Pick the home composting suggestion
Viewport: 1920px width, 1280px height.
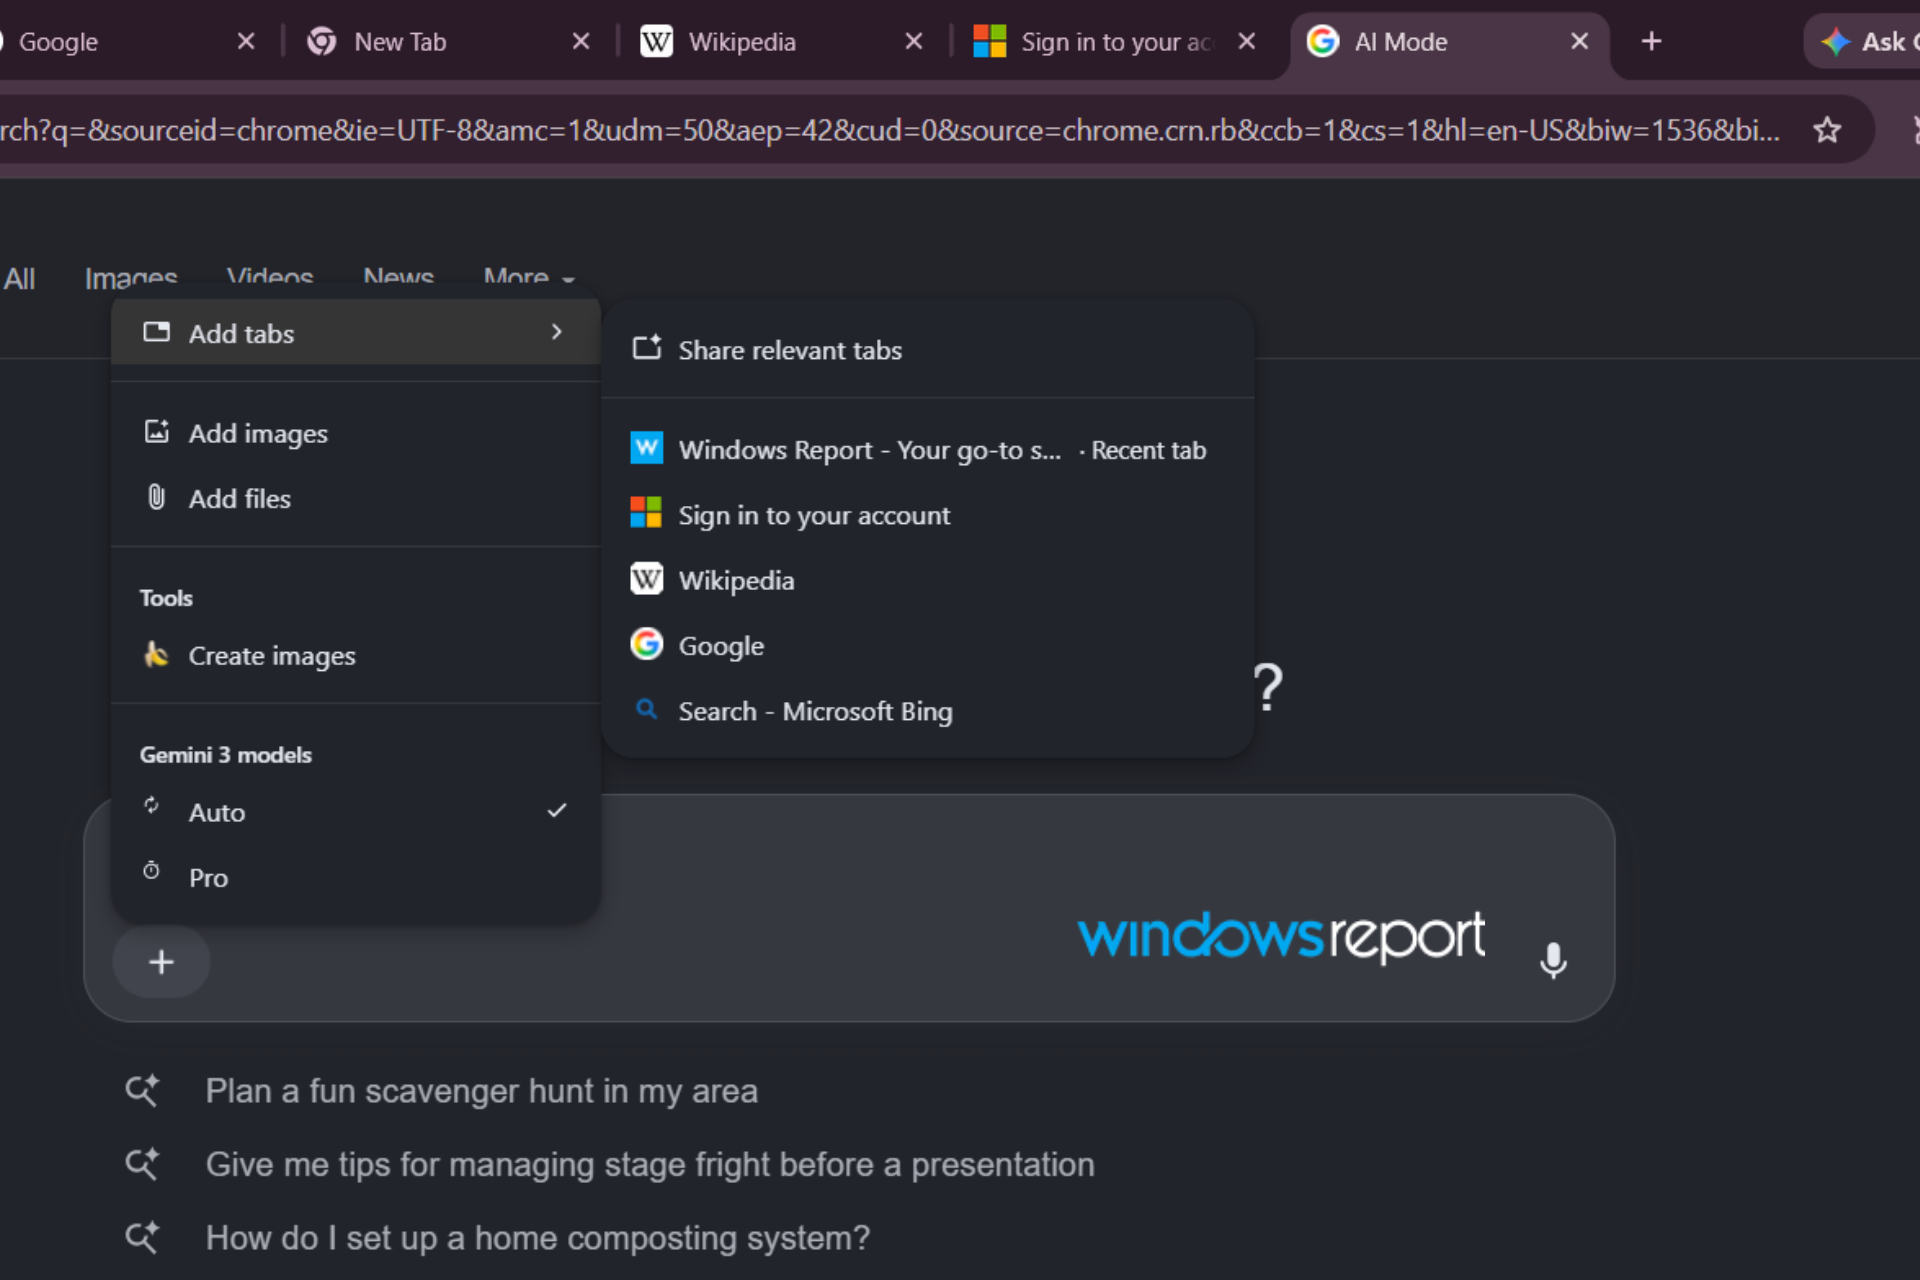coord(538,1238)
